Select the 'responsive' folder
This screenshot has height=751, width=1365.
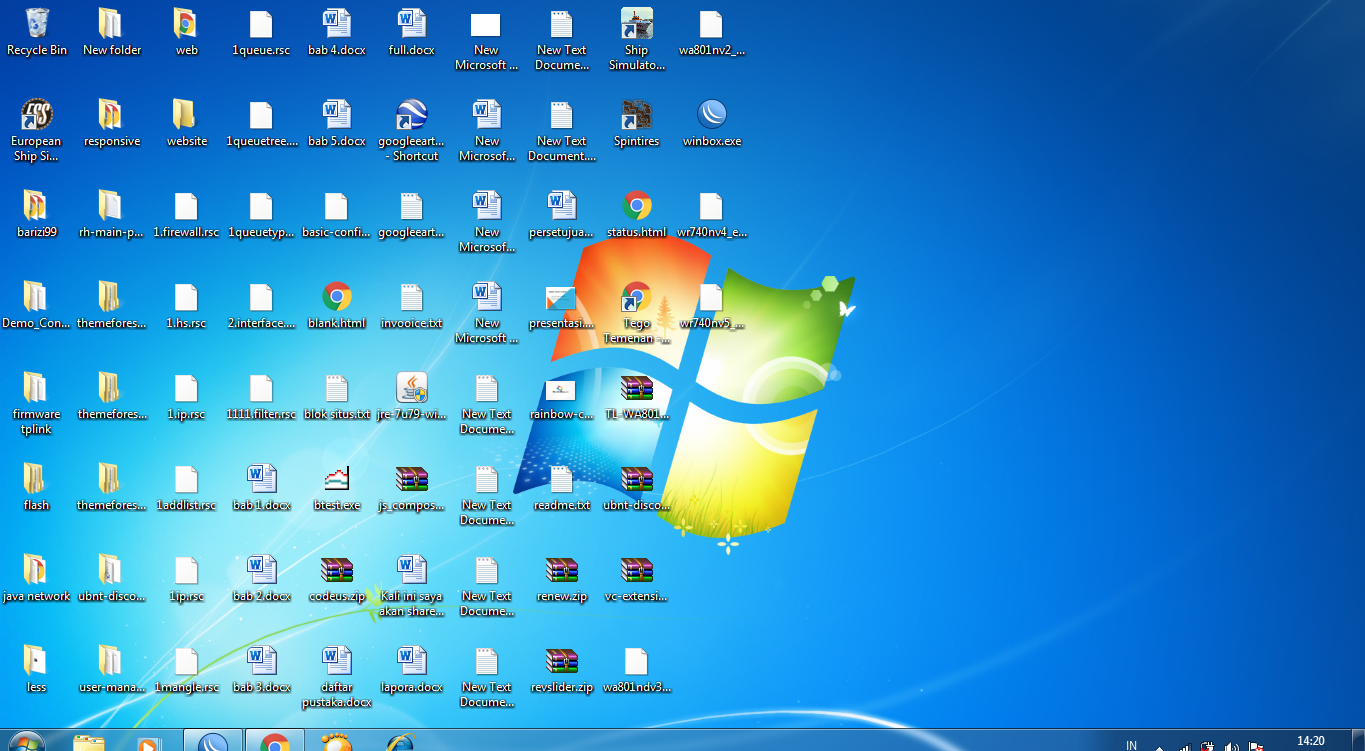click(111, 115)
